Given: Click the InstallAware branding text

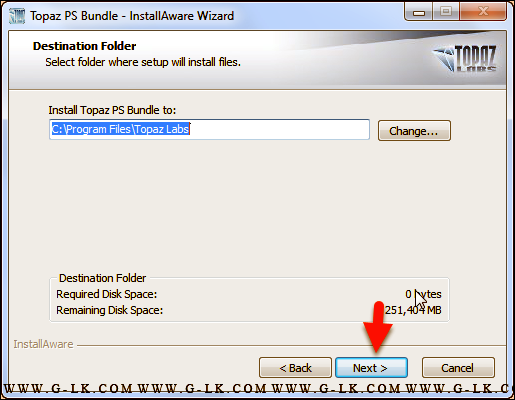Looking at the screenshot, I should click(43, 344).
